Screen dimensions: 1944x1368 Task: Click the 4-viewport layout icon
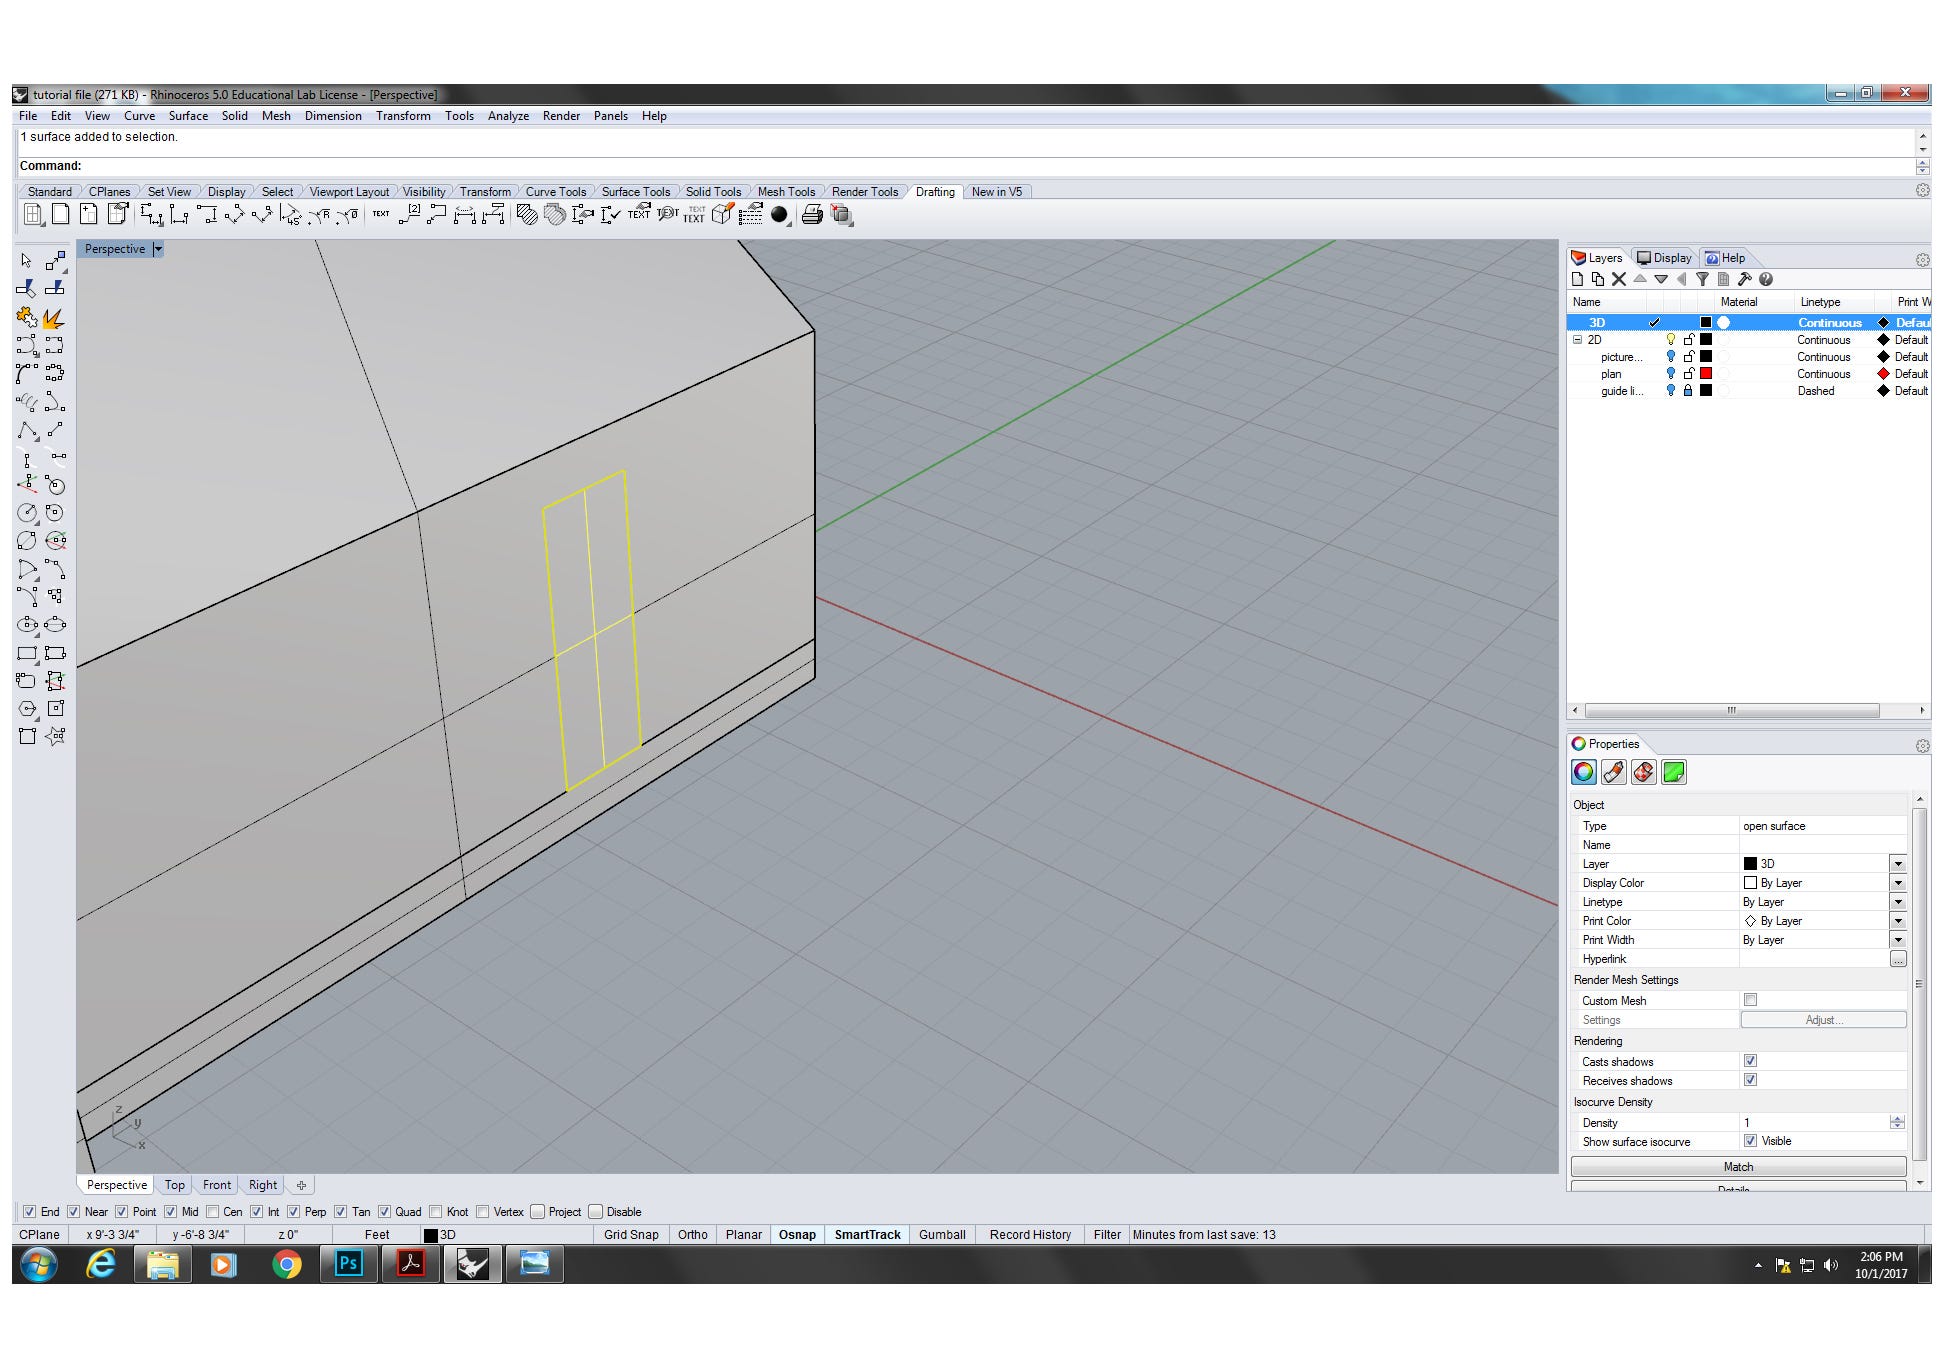pyautogui.click(x=33, y=215)
